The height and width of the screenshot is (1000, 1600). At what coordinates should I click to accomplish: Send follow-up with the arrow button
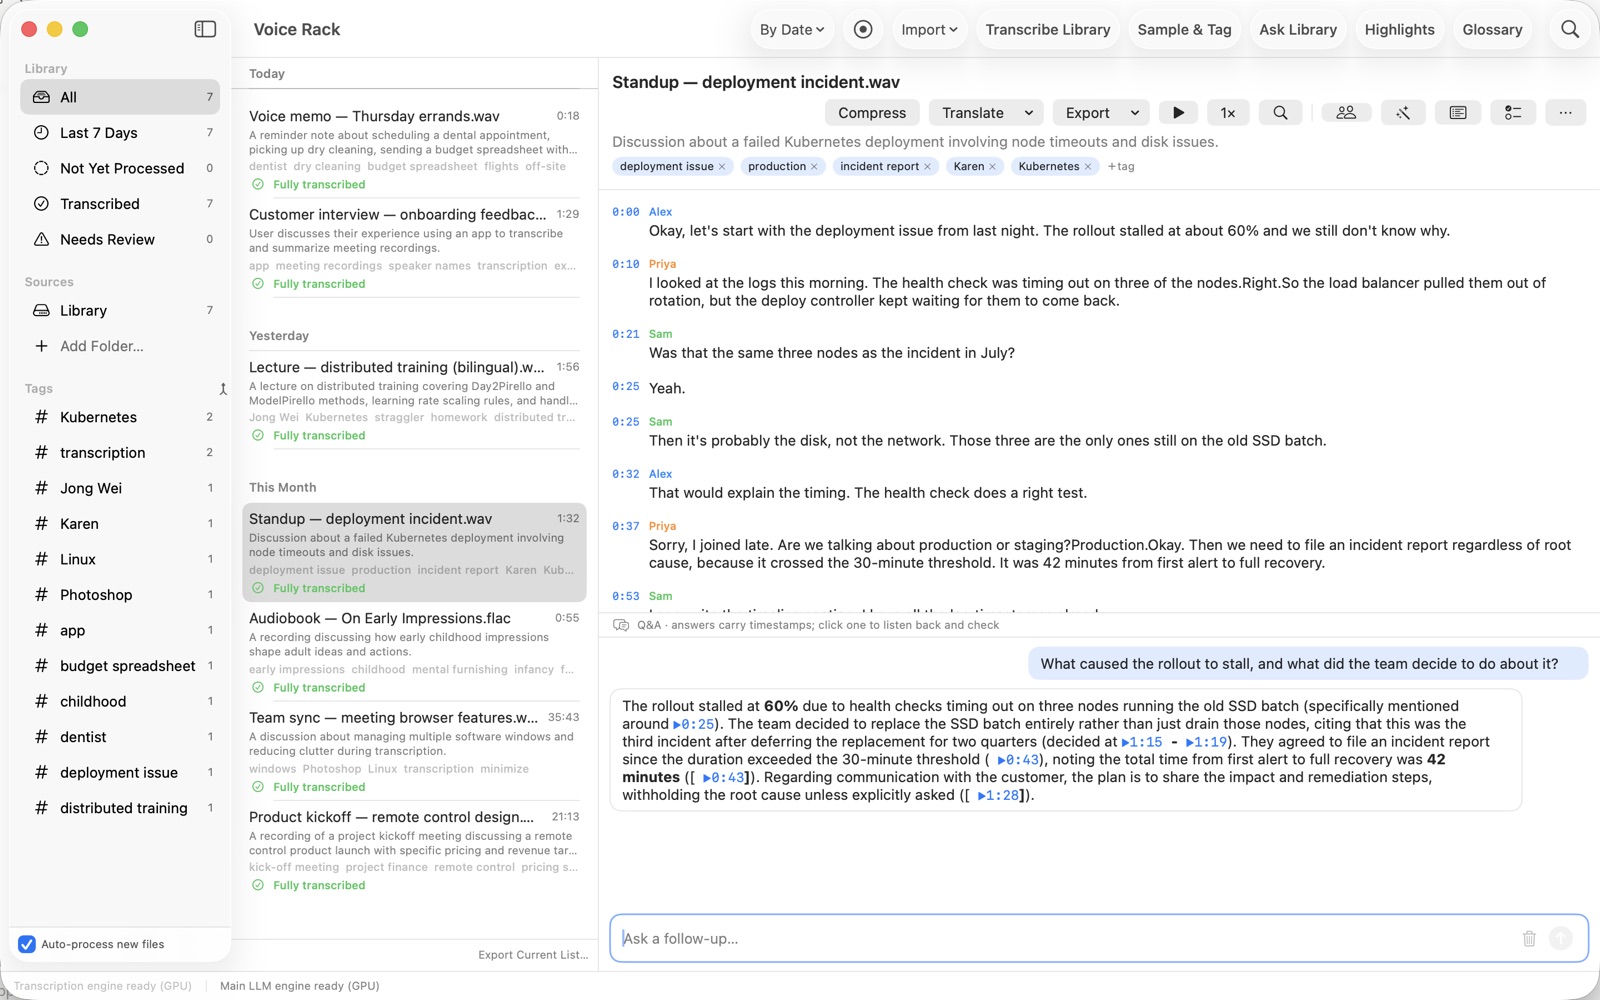click(1560, 938)
